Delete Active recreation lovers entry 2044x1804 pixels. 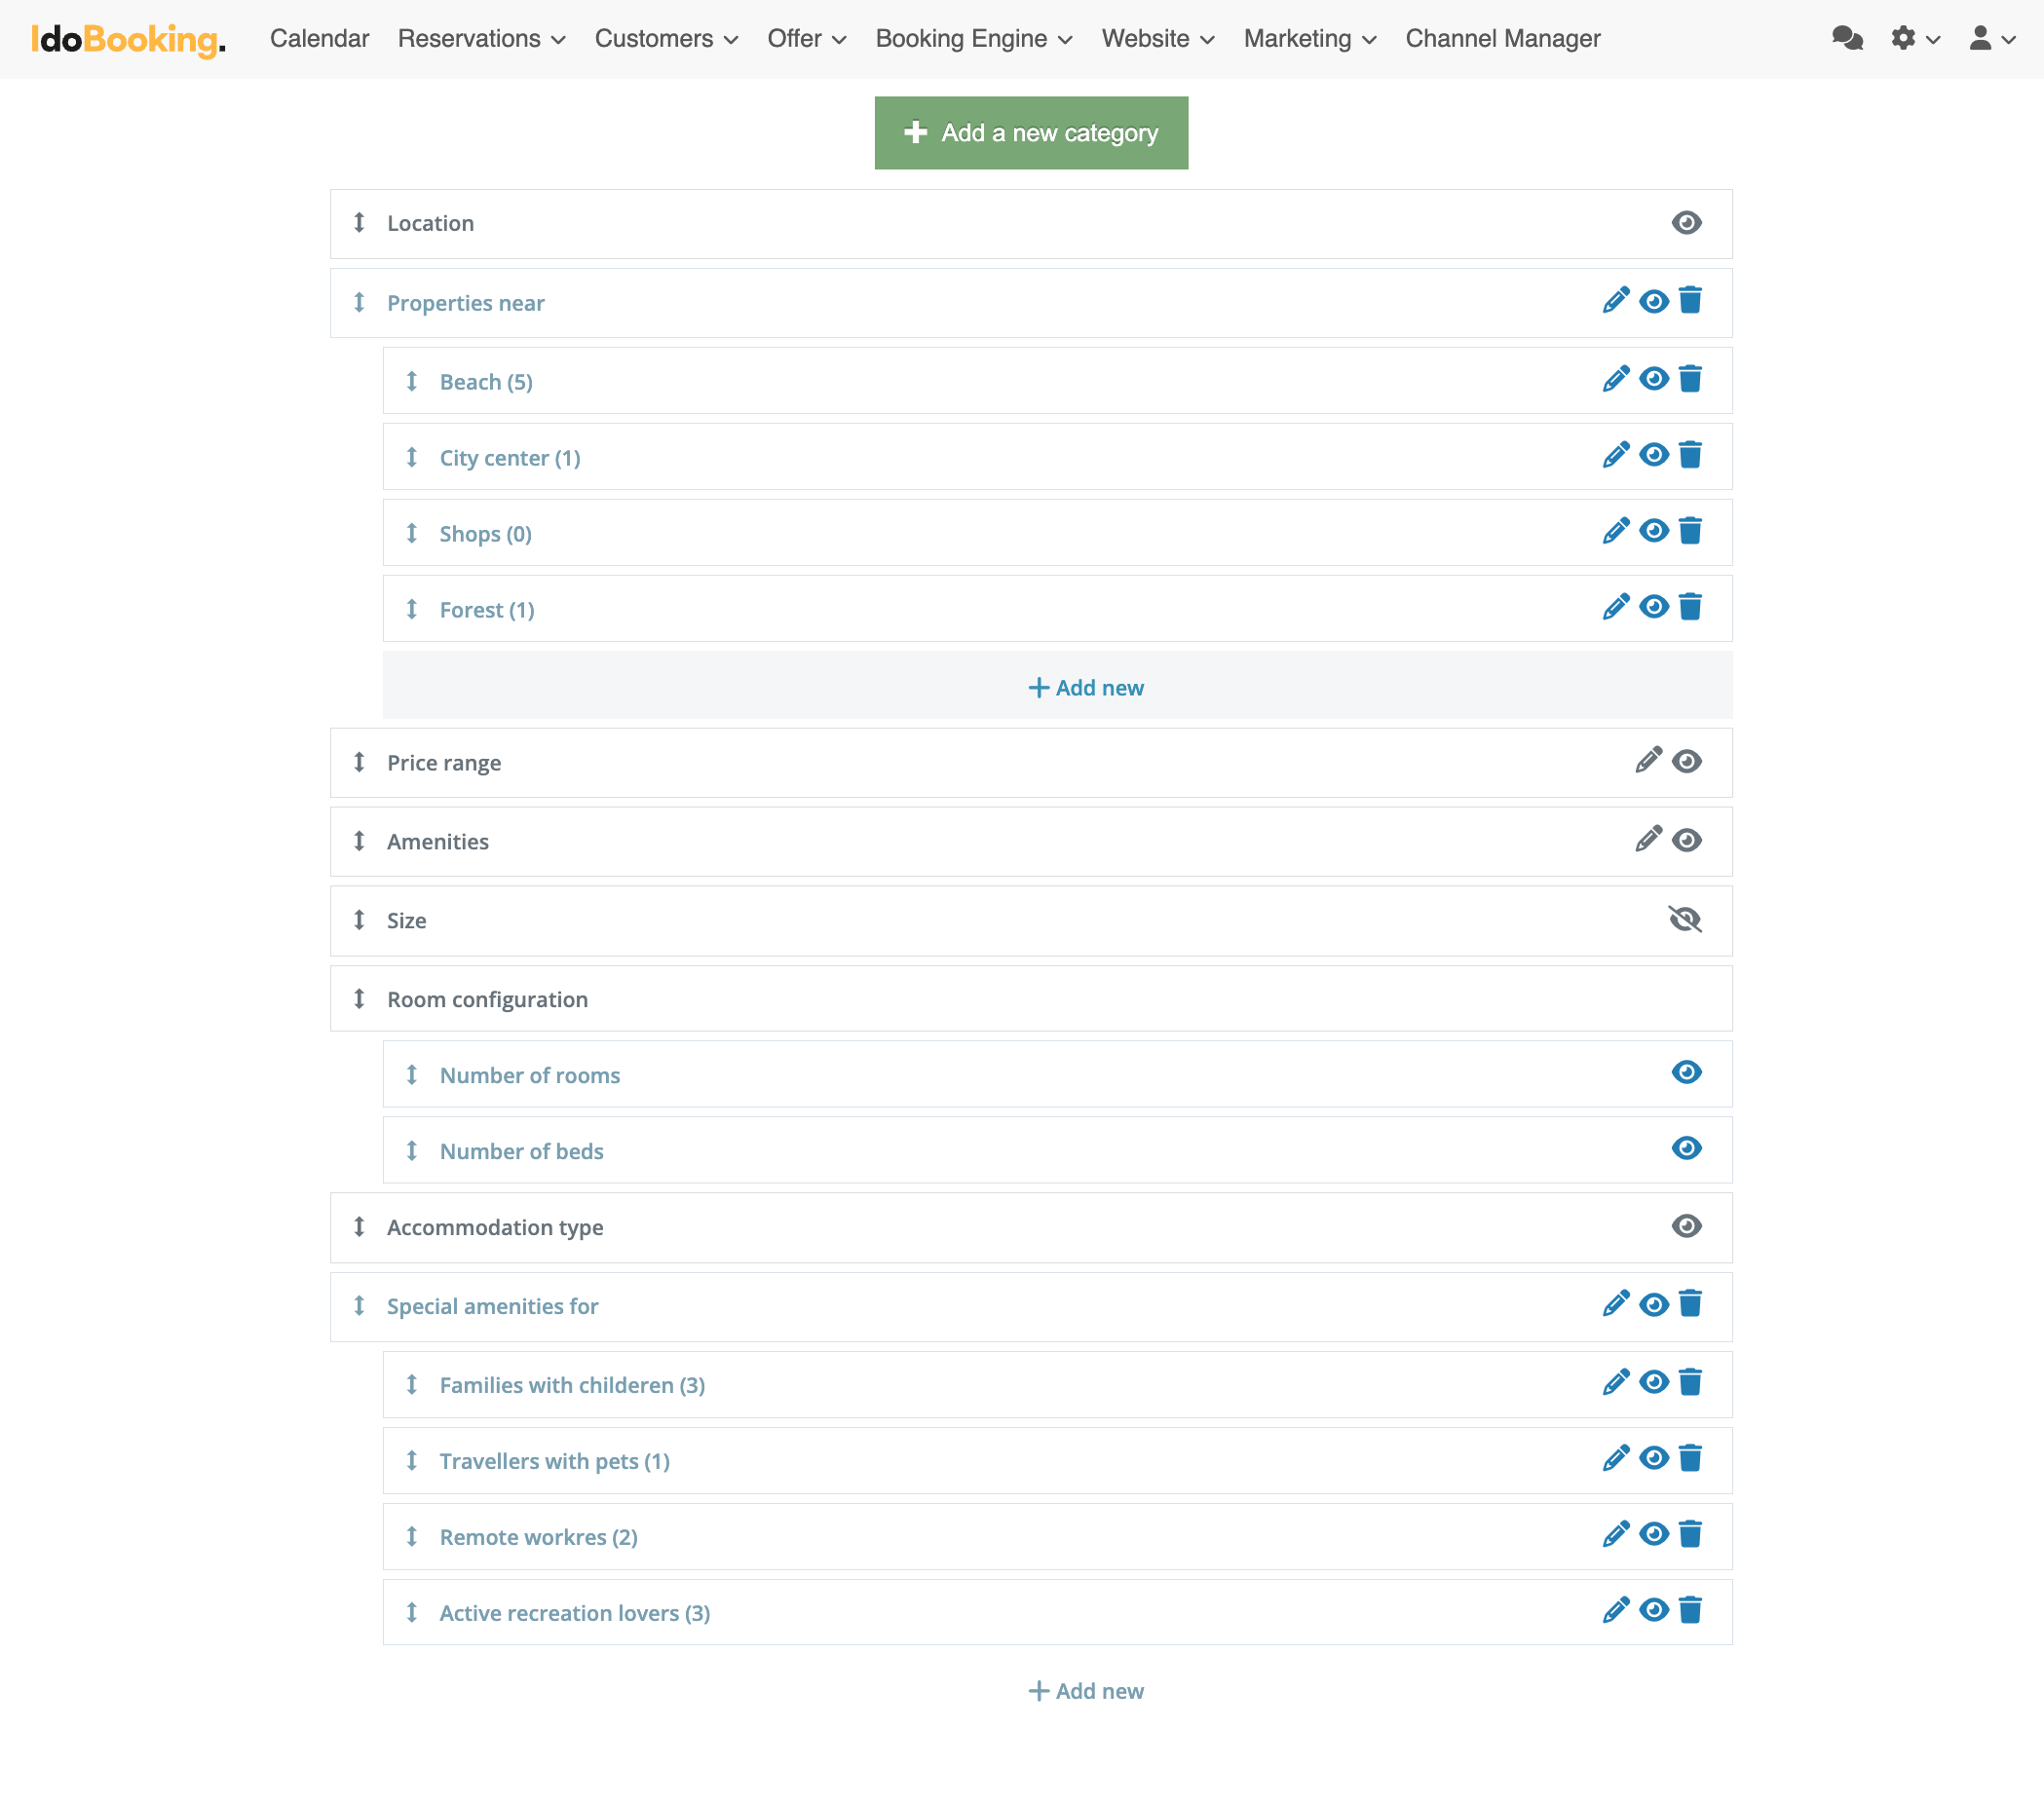pyautogui.click(x=1690, y=1611)
